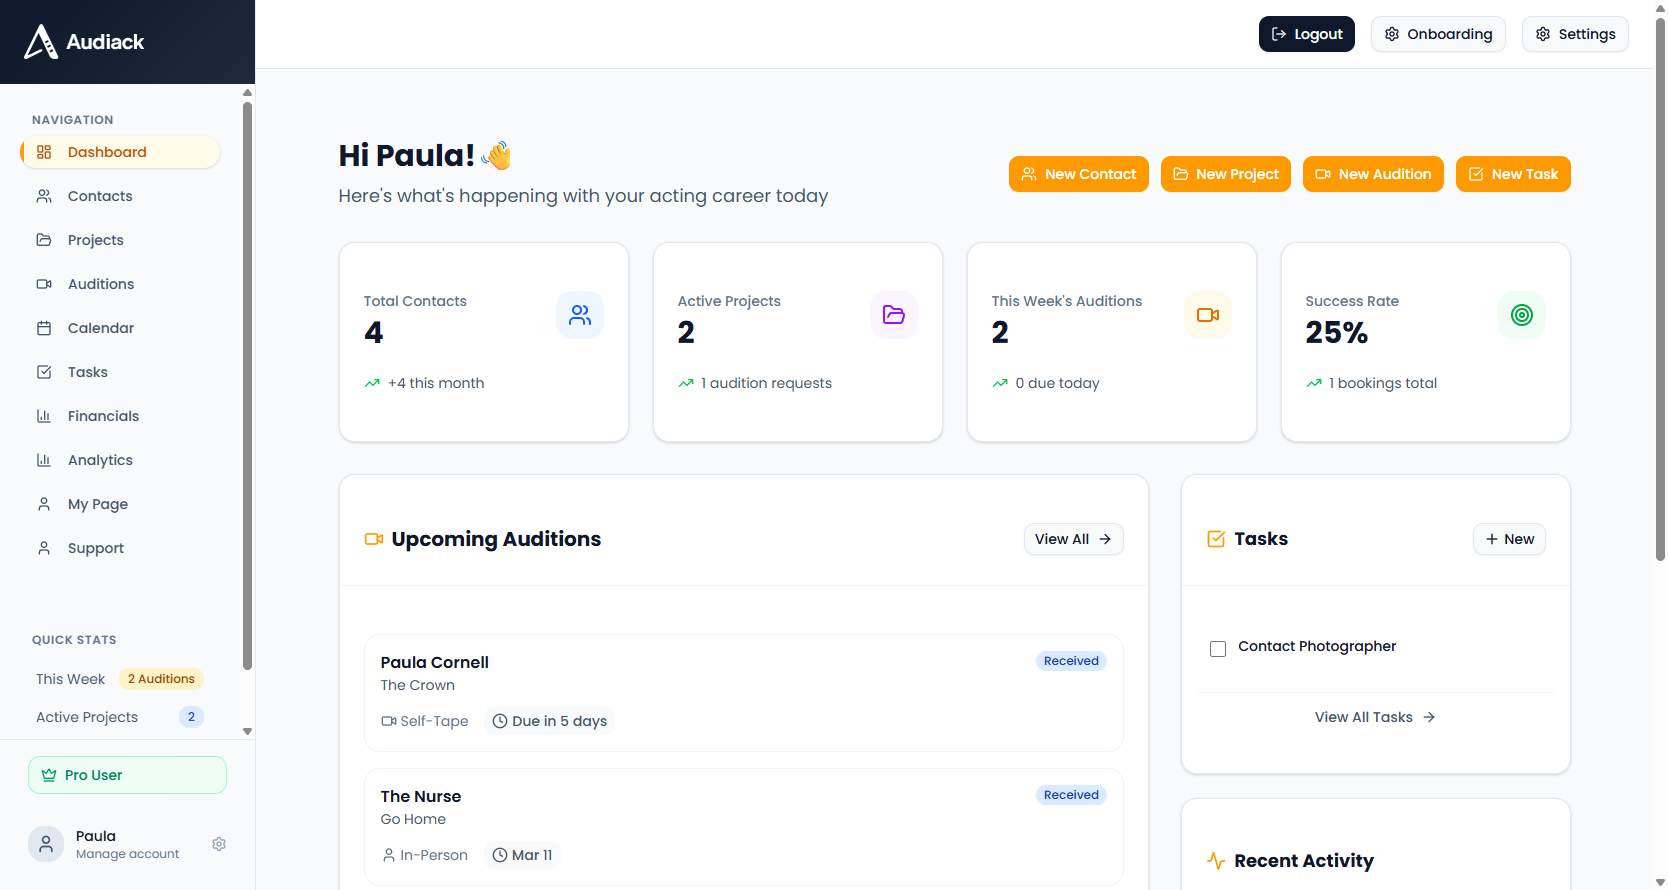The image size is (1668, 890).
Task: Click the Mar 11 date label
Action: pos(522,855)
